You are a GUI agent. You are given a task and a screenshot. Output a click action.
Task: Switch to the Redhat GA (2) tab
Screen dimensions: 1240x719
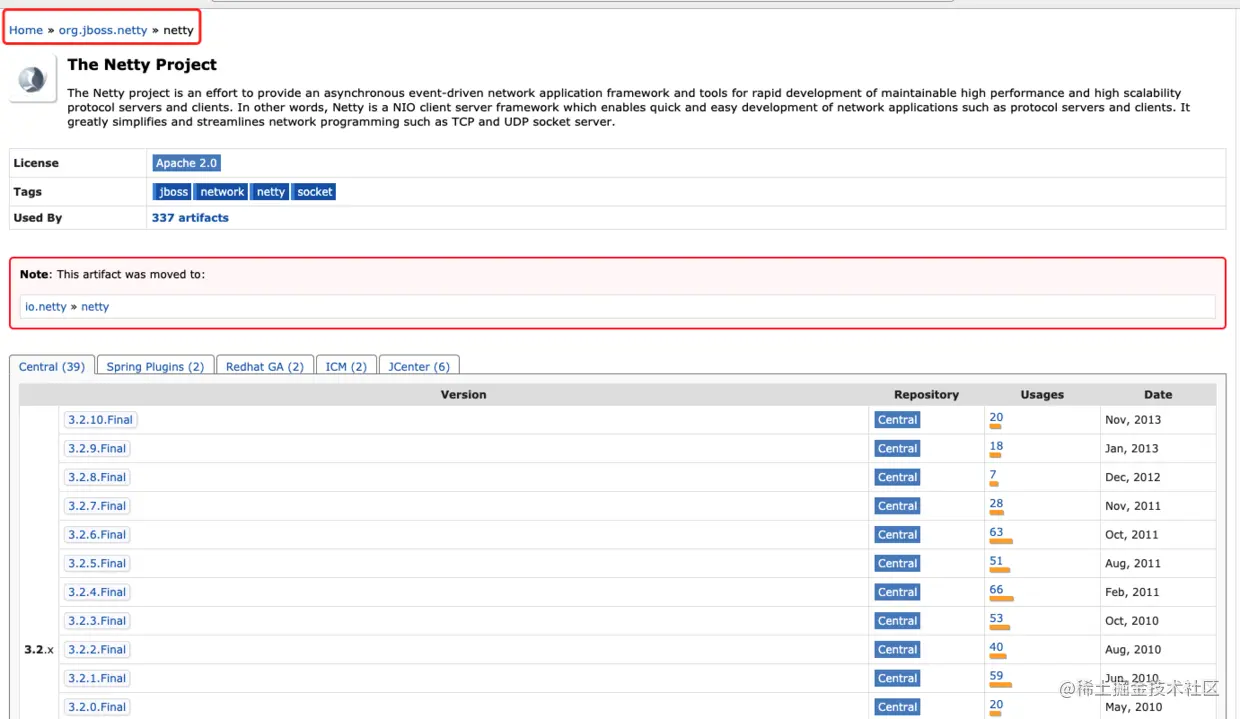tap(265, 367)
